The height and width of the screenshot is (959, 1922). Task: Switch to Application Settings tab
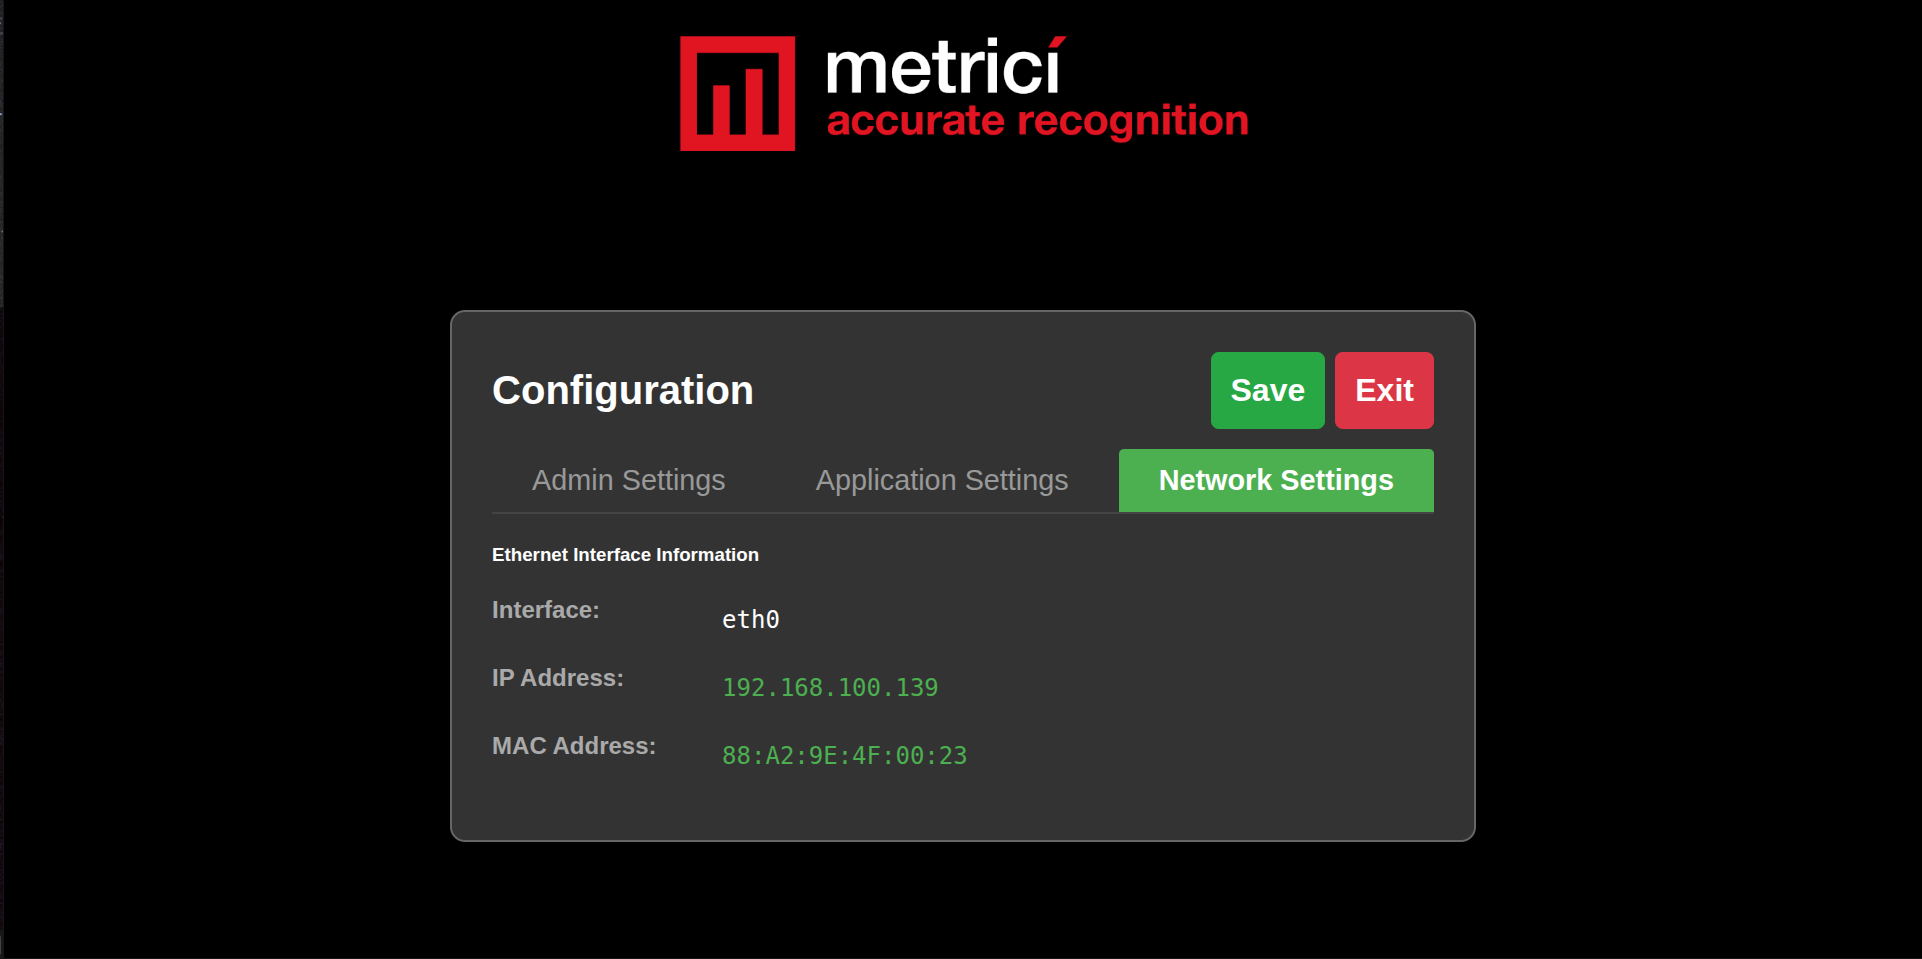[x=942, y=480]
